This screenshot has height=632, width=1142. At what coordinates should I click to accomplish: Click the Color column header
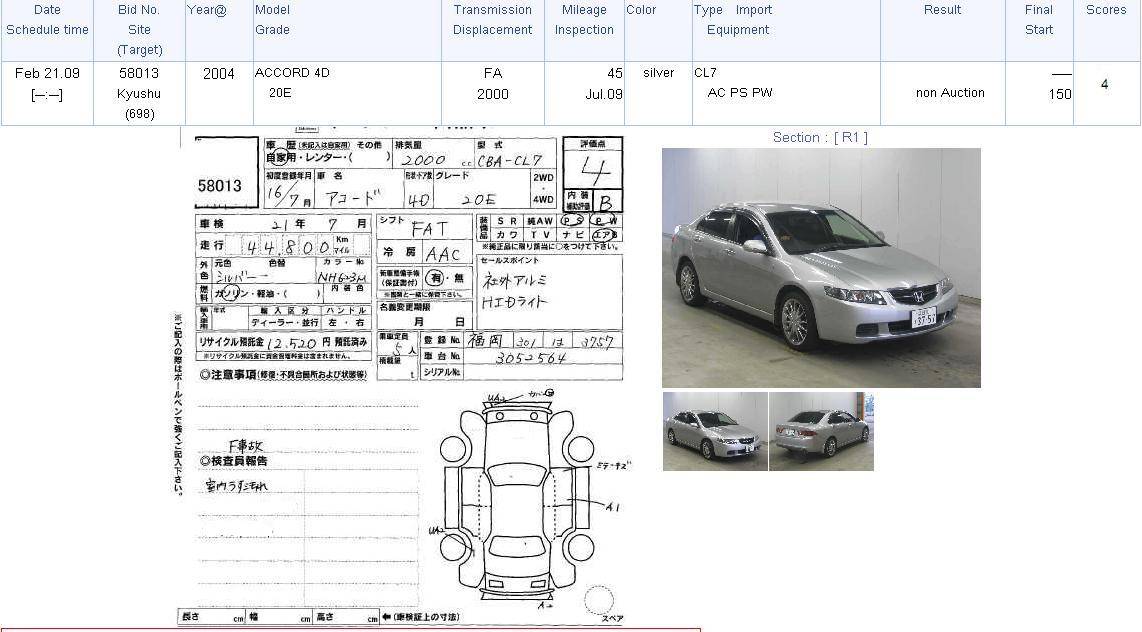point(641,10)
